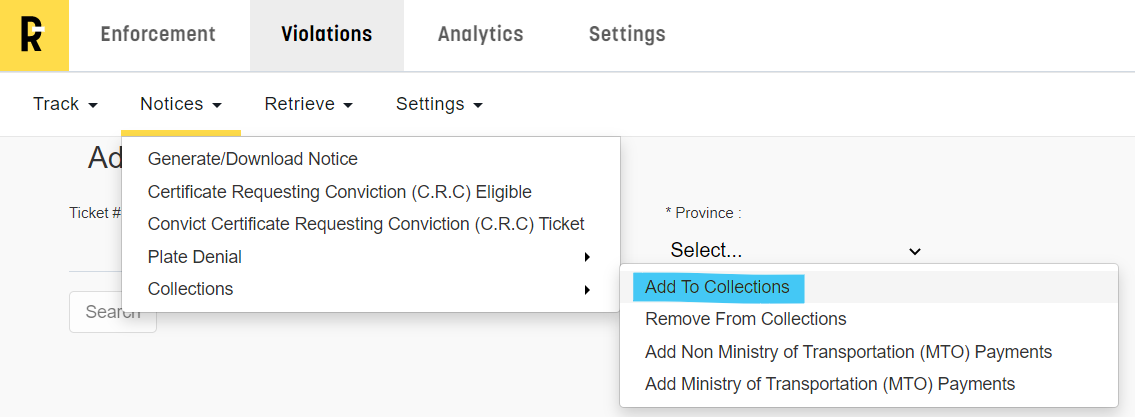Open the Analytics tab
The image size is (1135, 417).
tap(480, 35)
